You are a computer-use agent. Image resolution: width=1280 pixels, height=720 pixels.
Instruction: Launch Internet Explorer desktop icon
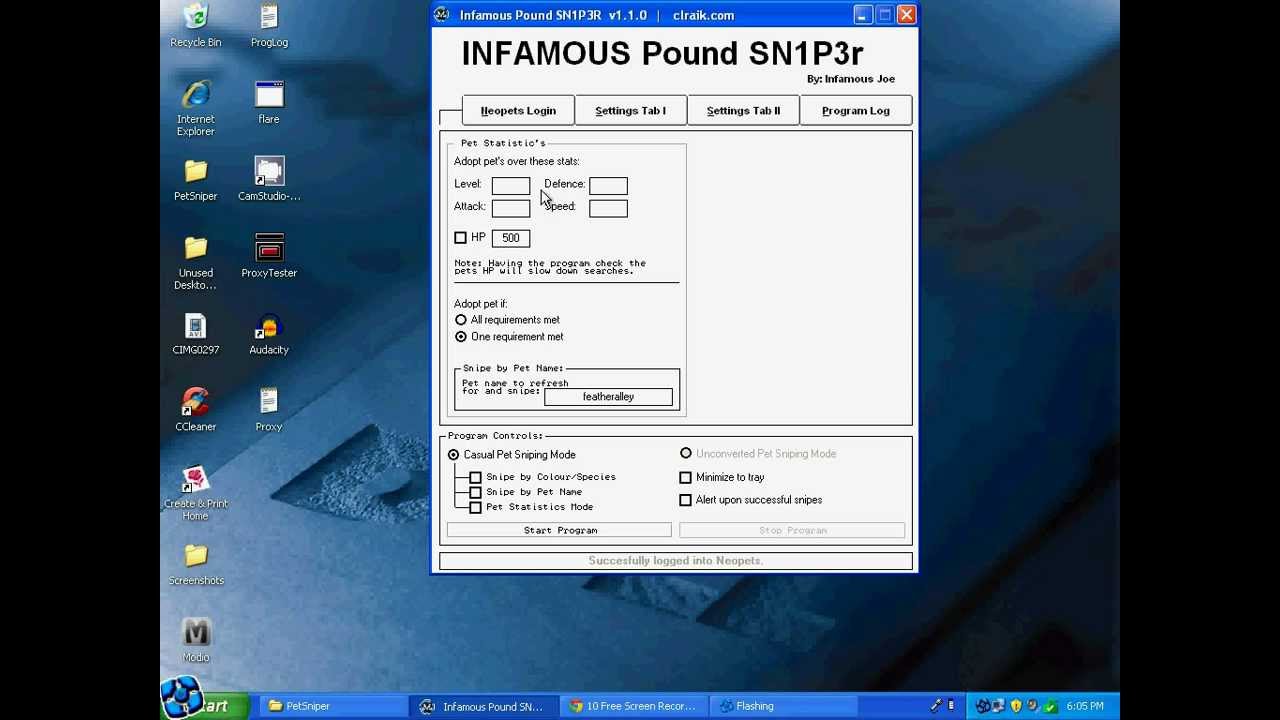point(196,108)
